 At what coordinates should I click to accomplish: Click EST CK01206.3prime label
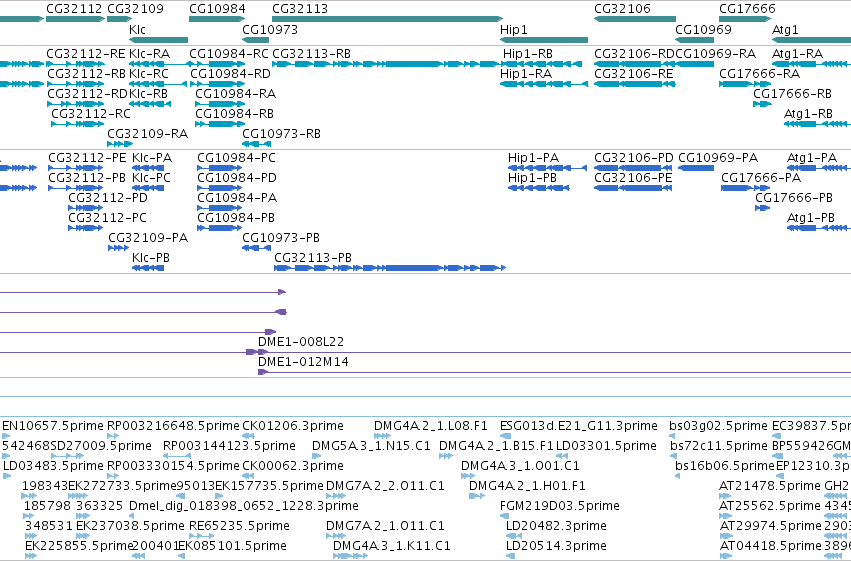[293, 426]
